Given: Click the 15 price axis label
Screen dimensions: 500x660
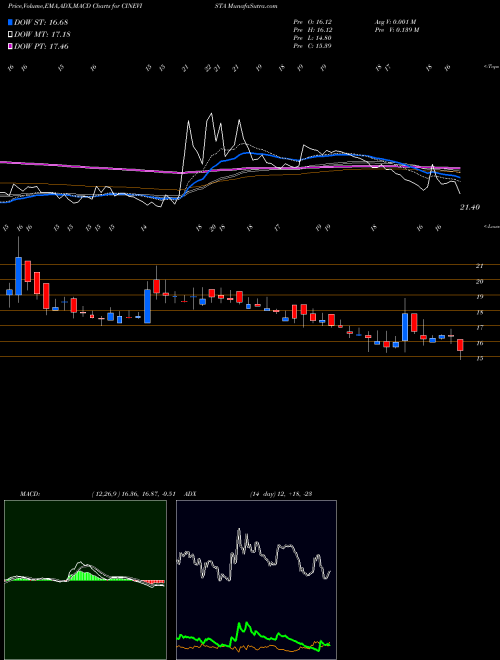Looking at the screenshot, I should [x=479, y=359].
